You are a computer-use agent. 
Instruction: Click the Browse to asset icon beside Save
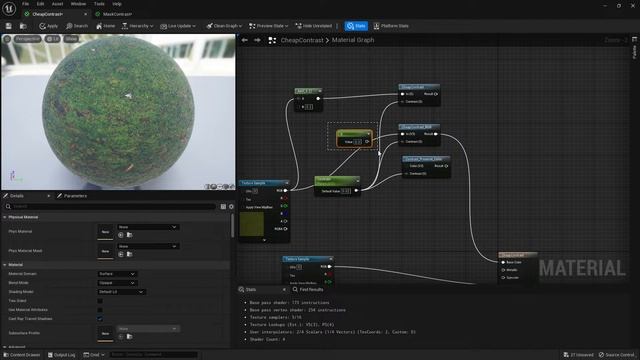(x=23, y=26)
